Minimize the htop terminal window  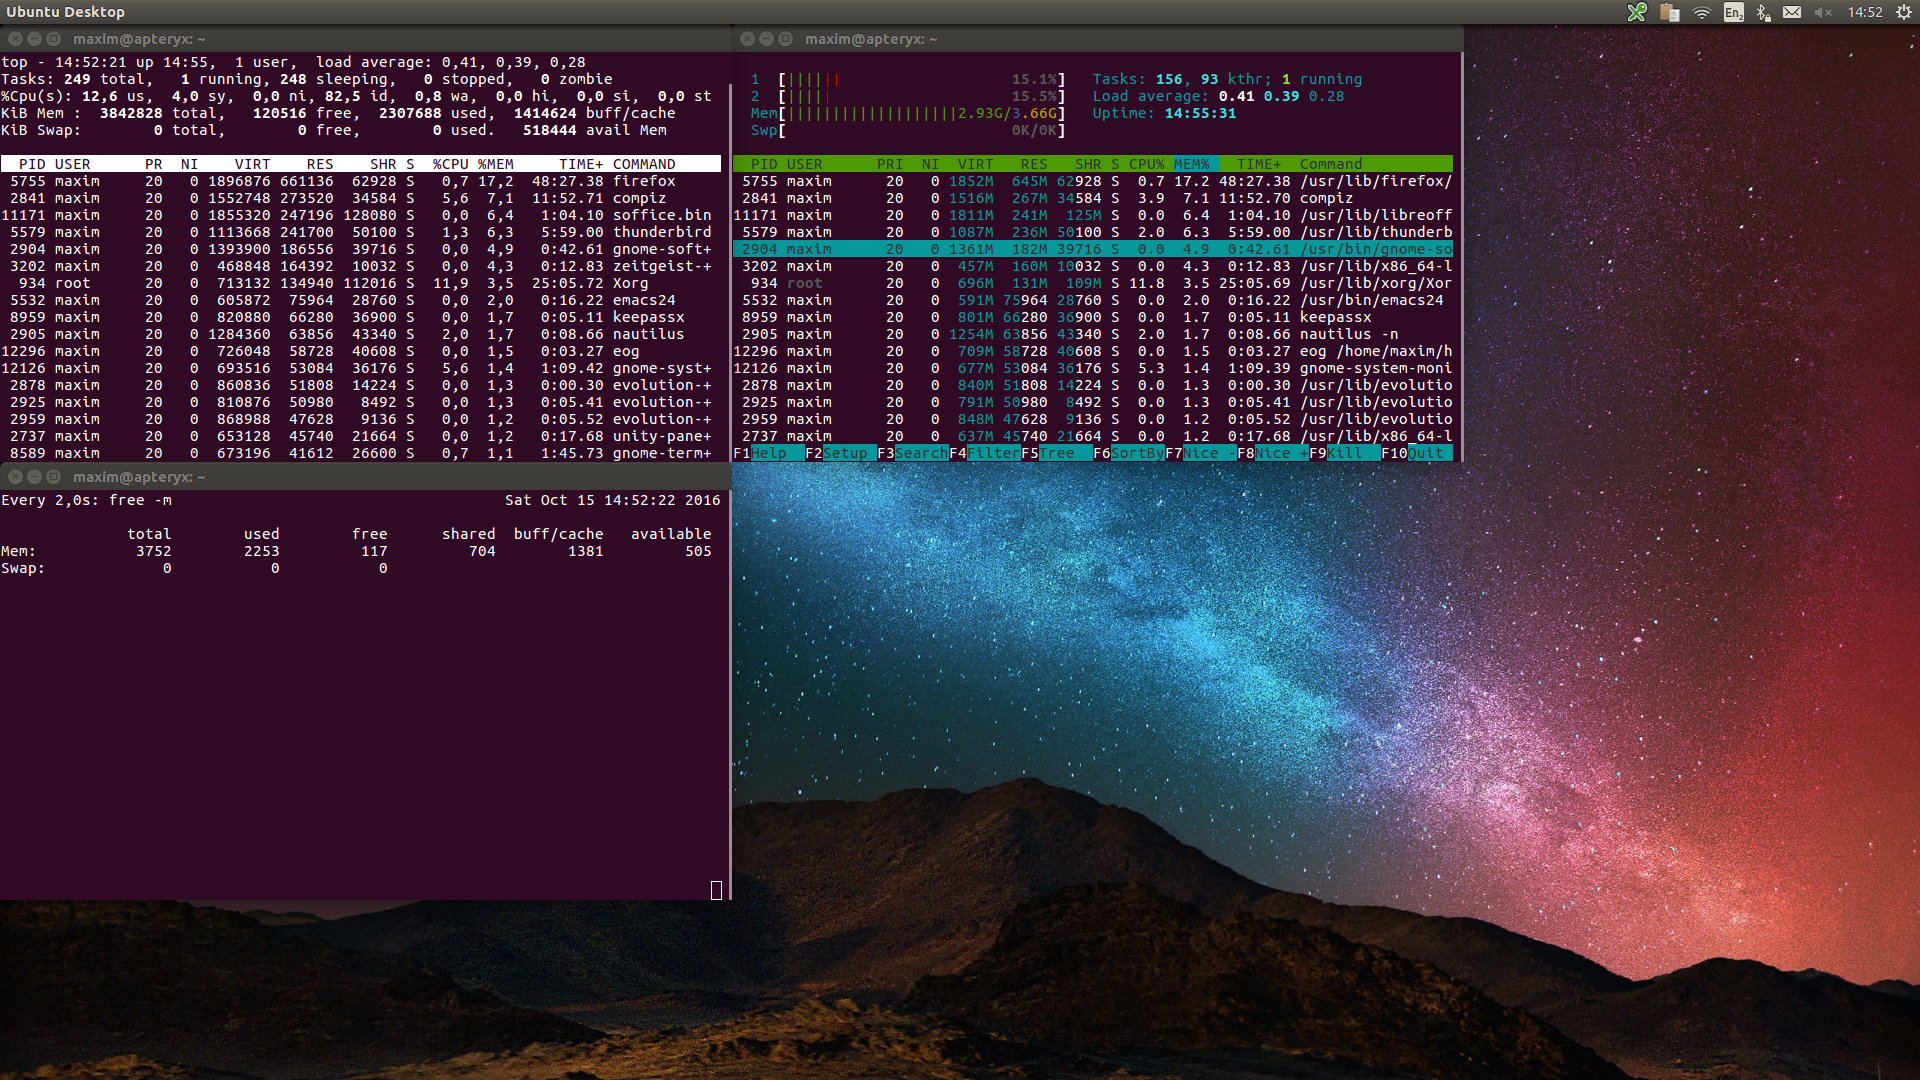766,39
